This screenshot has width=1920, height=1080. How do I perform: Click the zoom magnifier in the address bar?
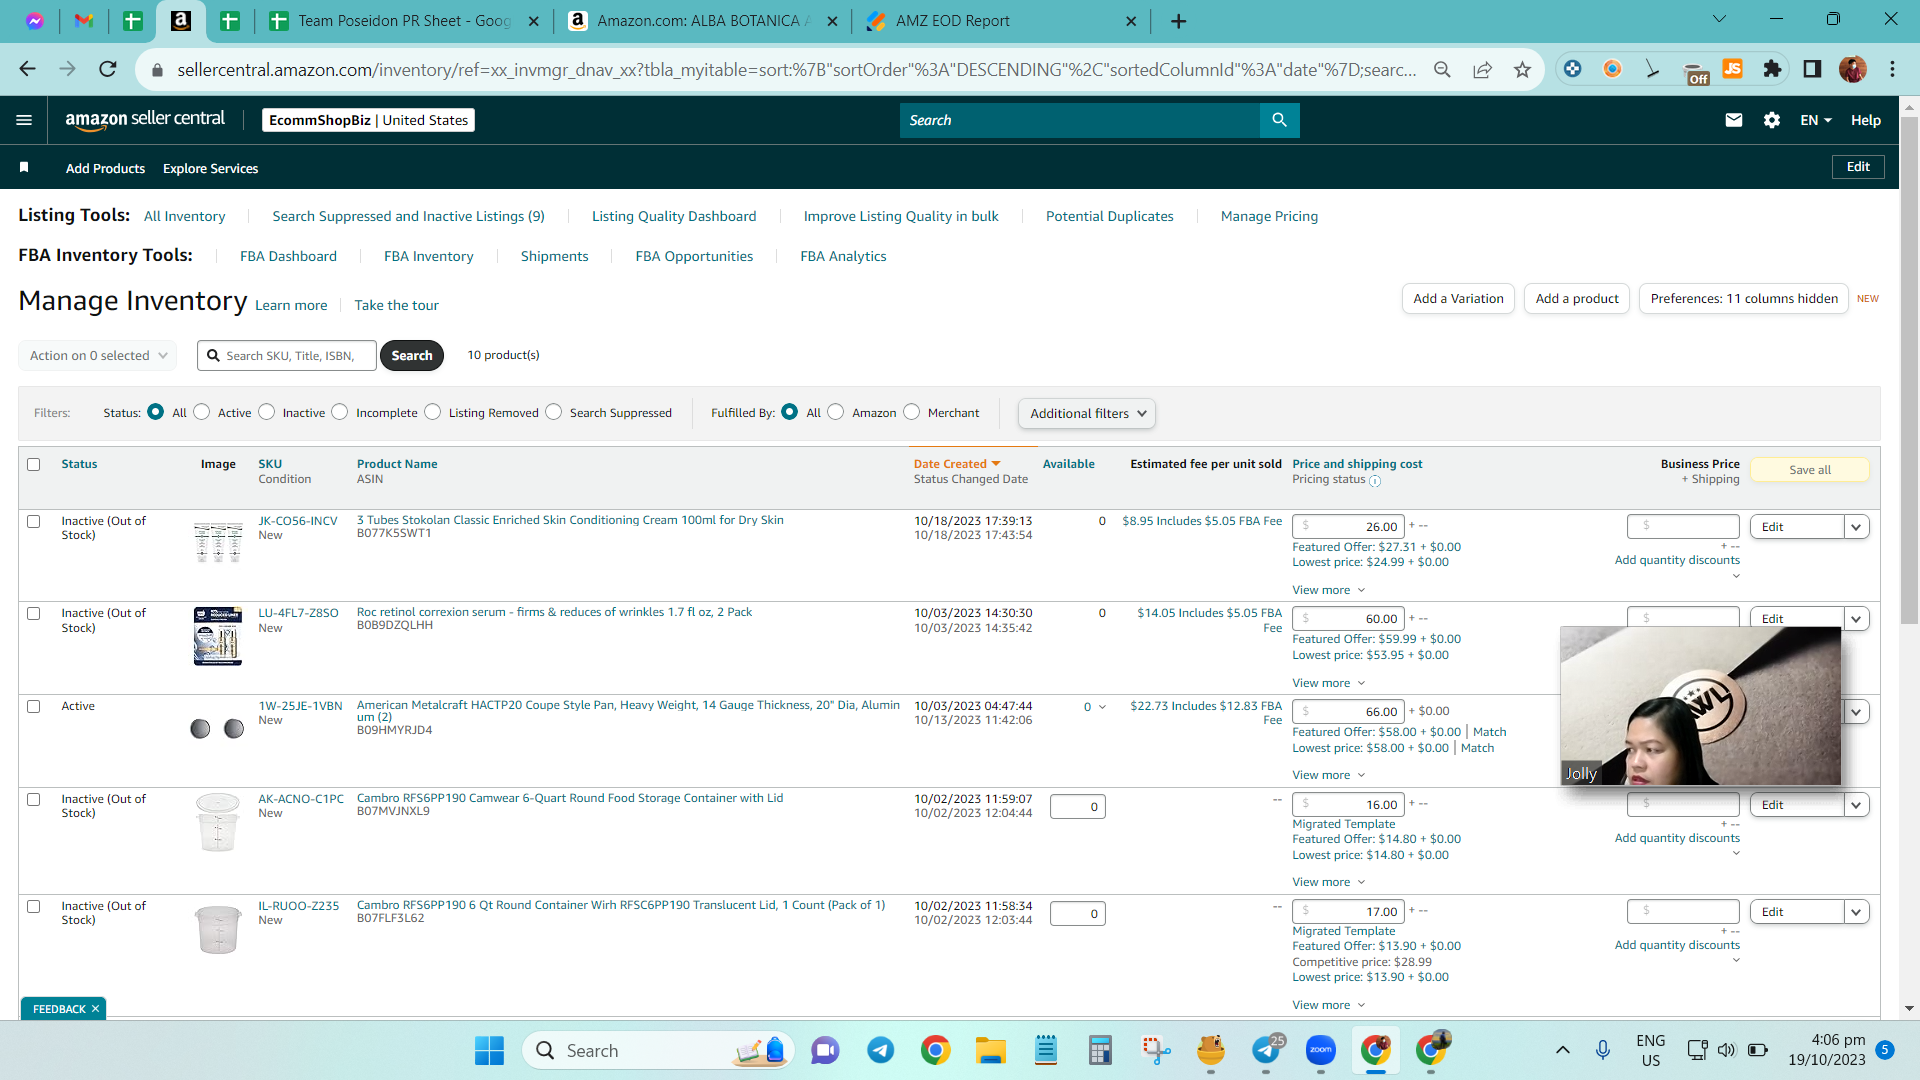[1442, 69]
